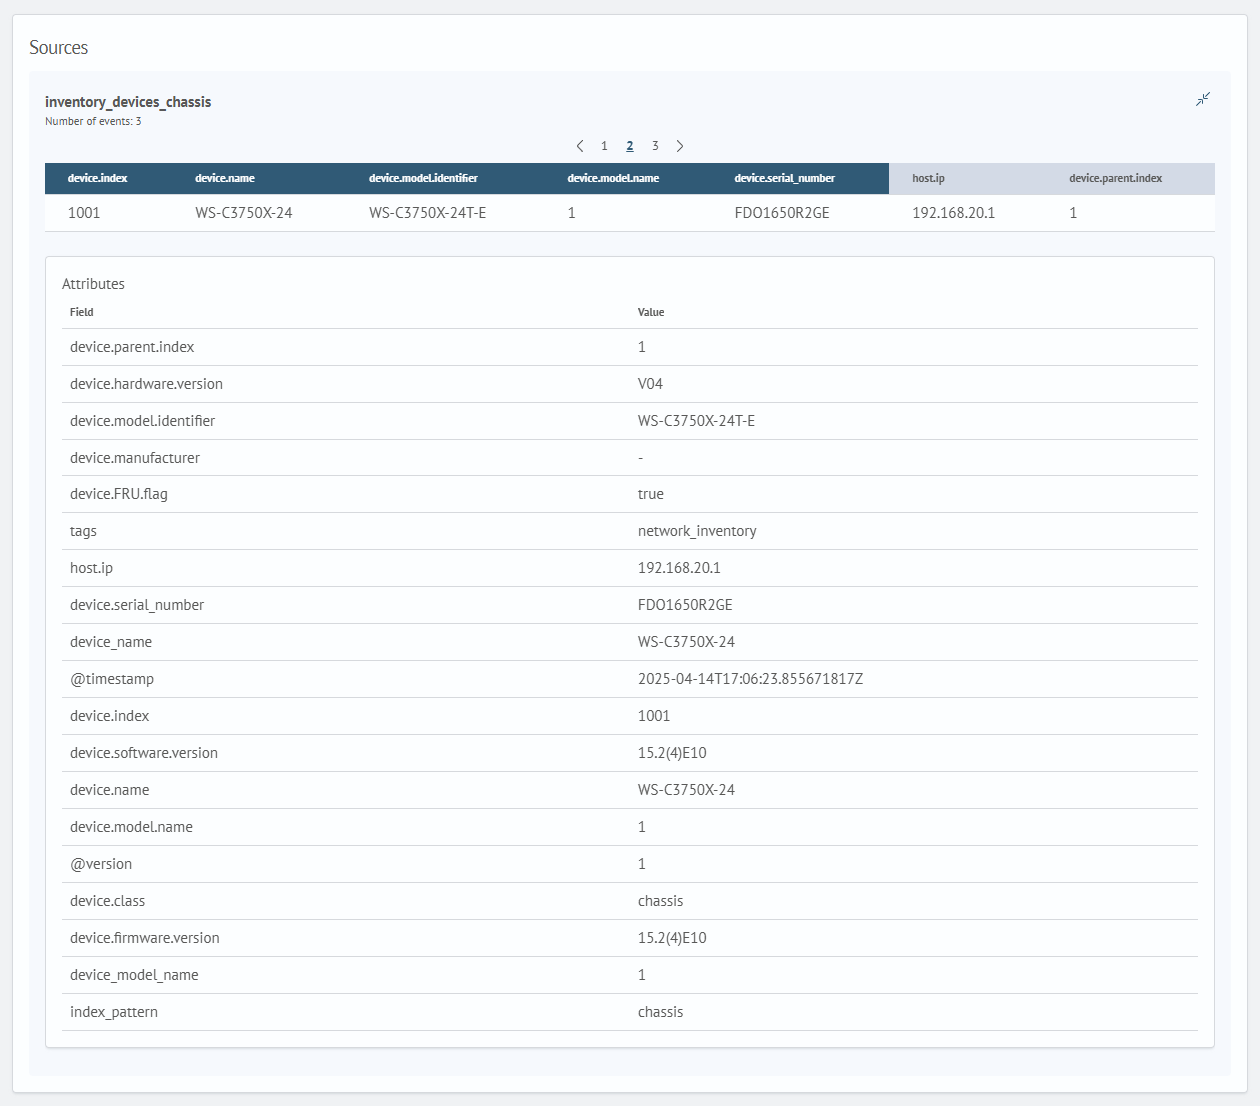Select device.index attribute field
The width and height of the screenshot is (1260, 1106).
pos(109,716)
